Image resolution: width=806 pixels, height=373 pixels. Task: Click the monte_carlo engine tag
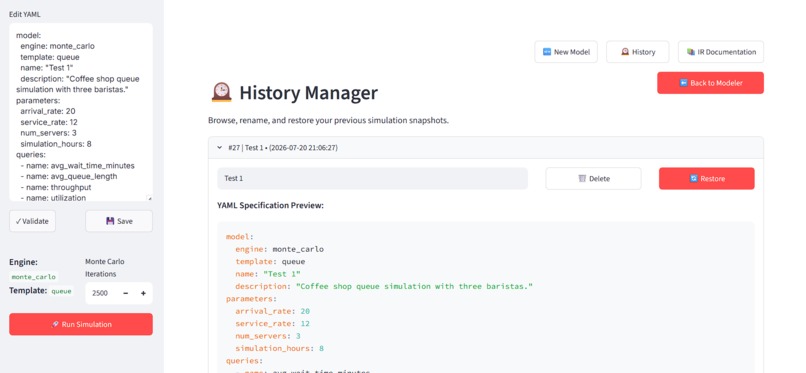(33, 277)
